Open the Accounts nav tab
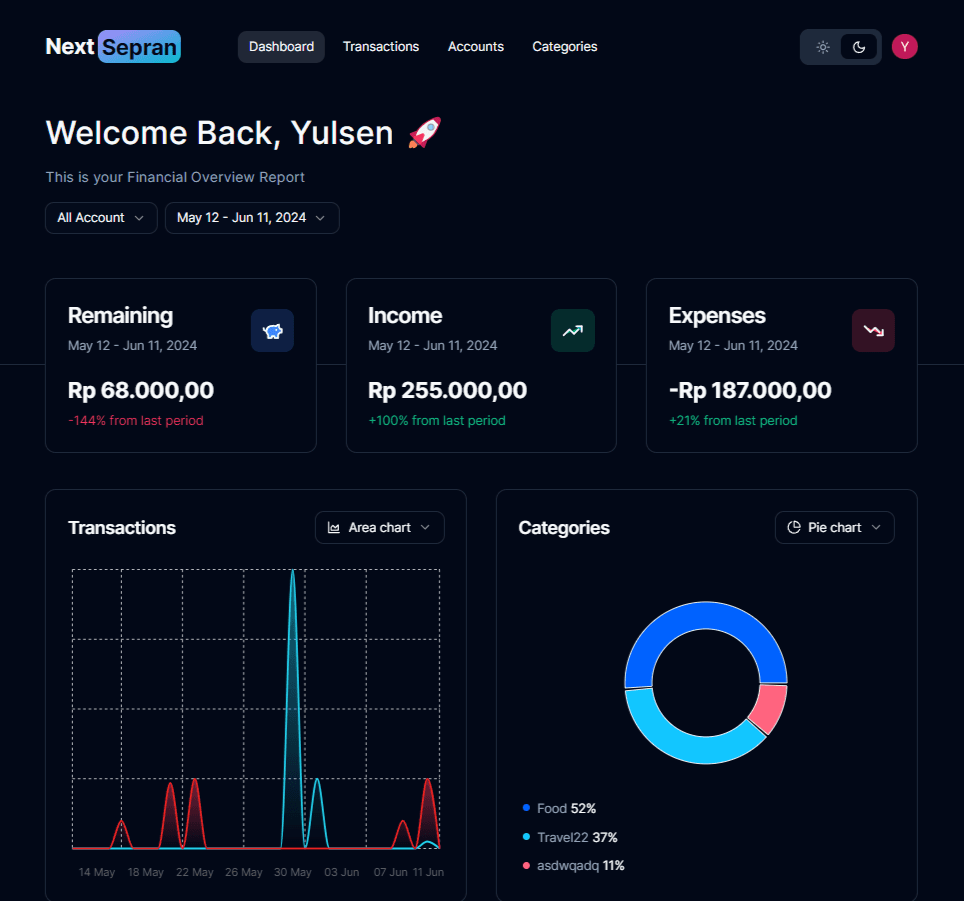Screen dimensions: 964x901 pos(476,47)
